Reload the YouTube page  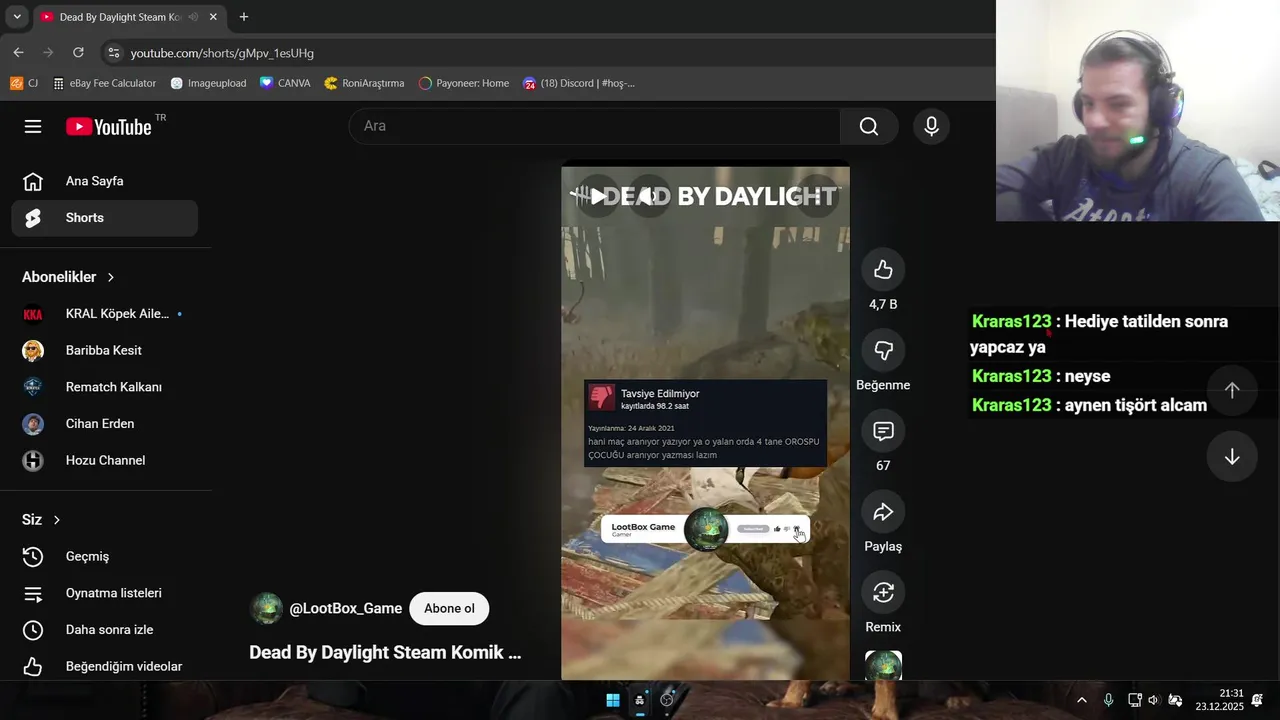coord(78,52)
